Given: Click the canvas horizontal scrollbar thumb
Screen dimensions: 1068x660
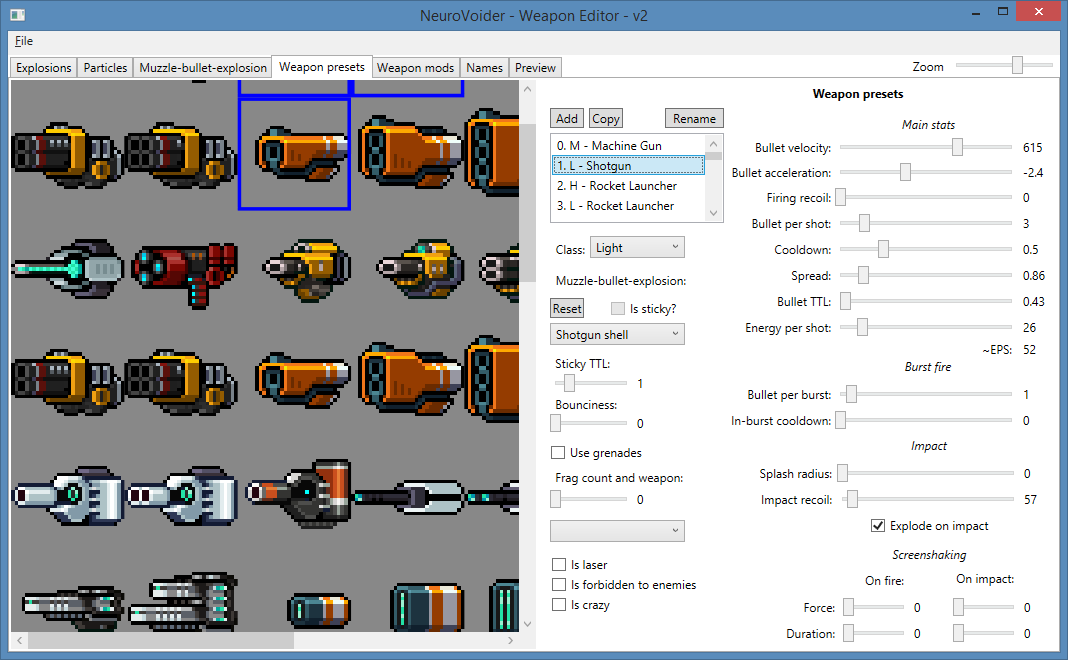Looking at the screenshot, I should point(161,640).
